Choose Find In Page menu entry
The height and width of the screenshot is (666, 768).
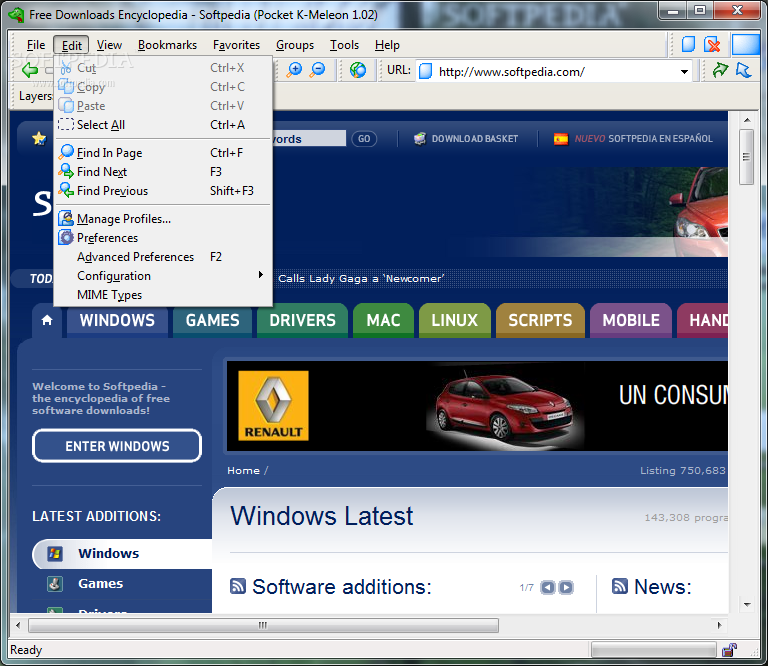tap(162, 153)
